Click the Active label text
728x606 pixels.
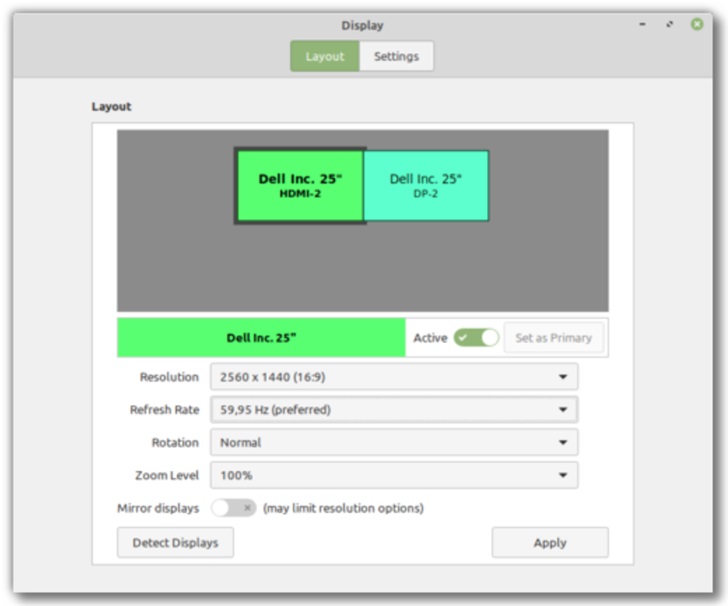click(430, 338)
